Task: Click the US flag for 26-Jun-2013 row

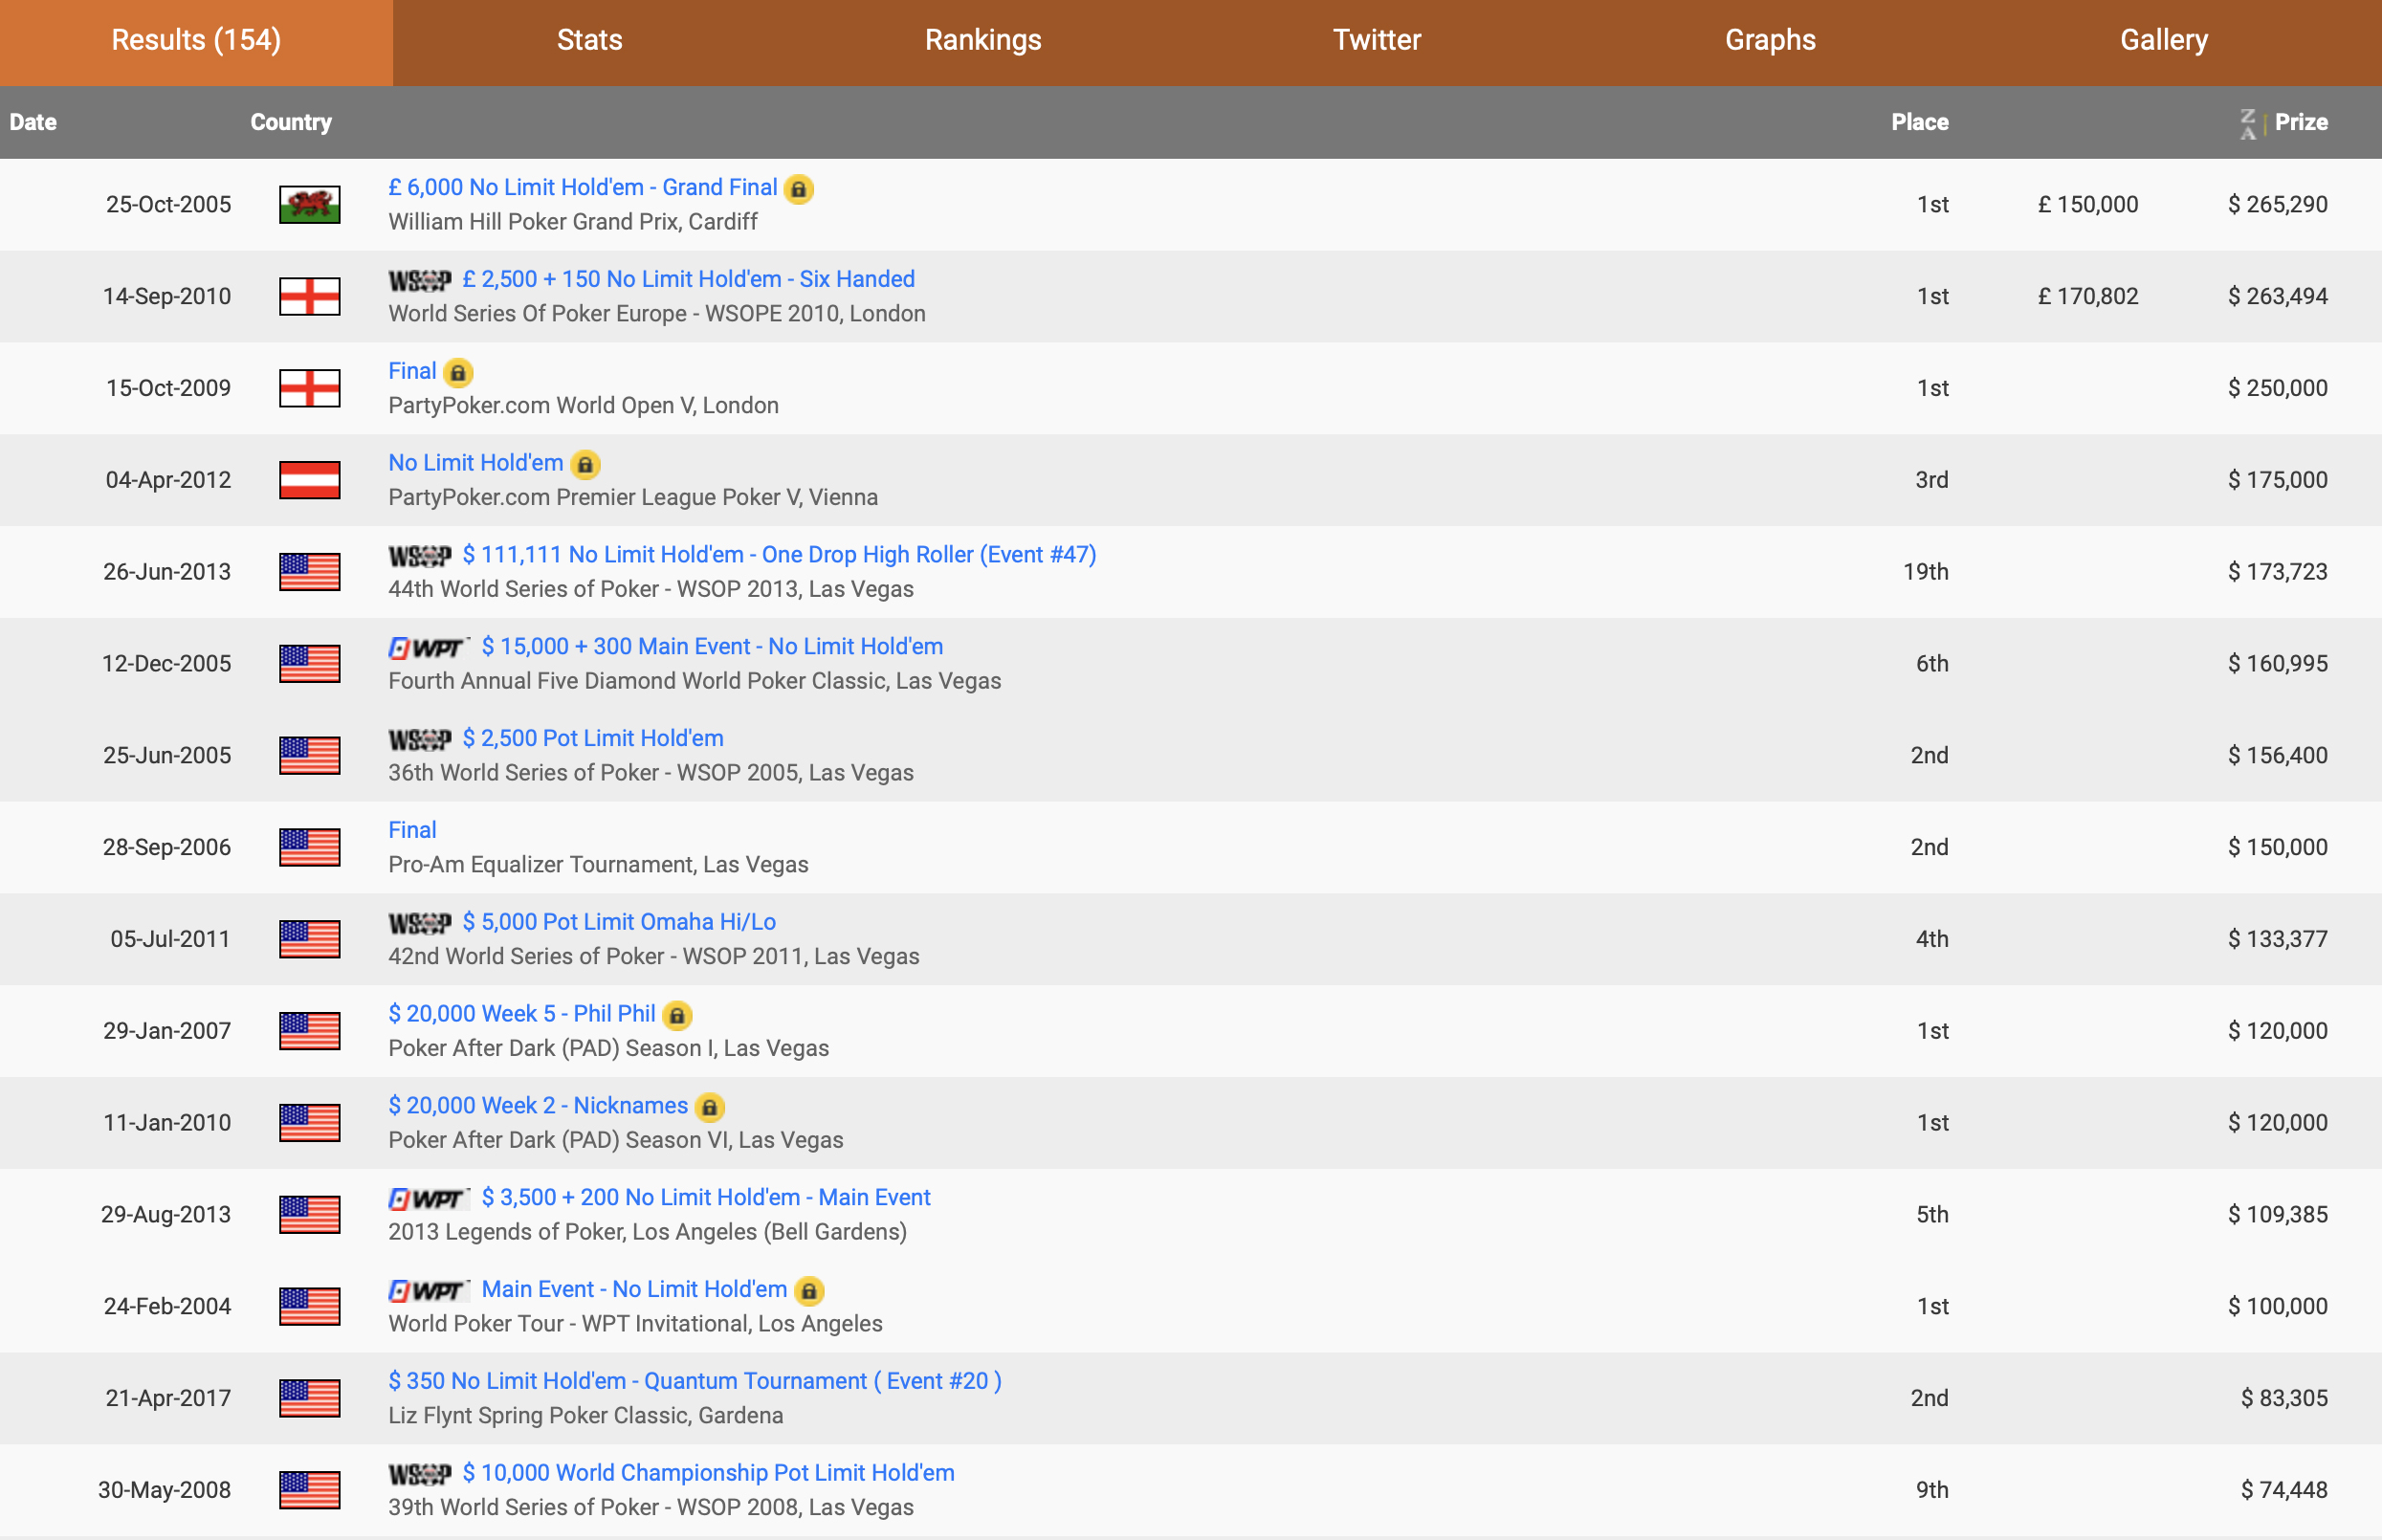Action: click(x=309, y=572)
